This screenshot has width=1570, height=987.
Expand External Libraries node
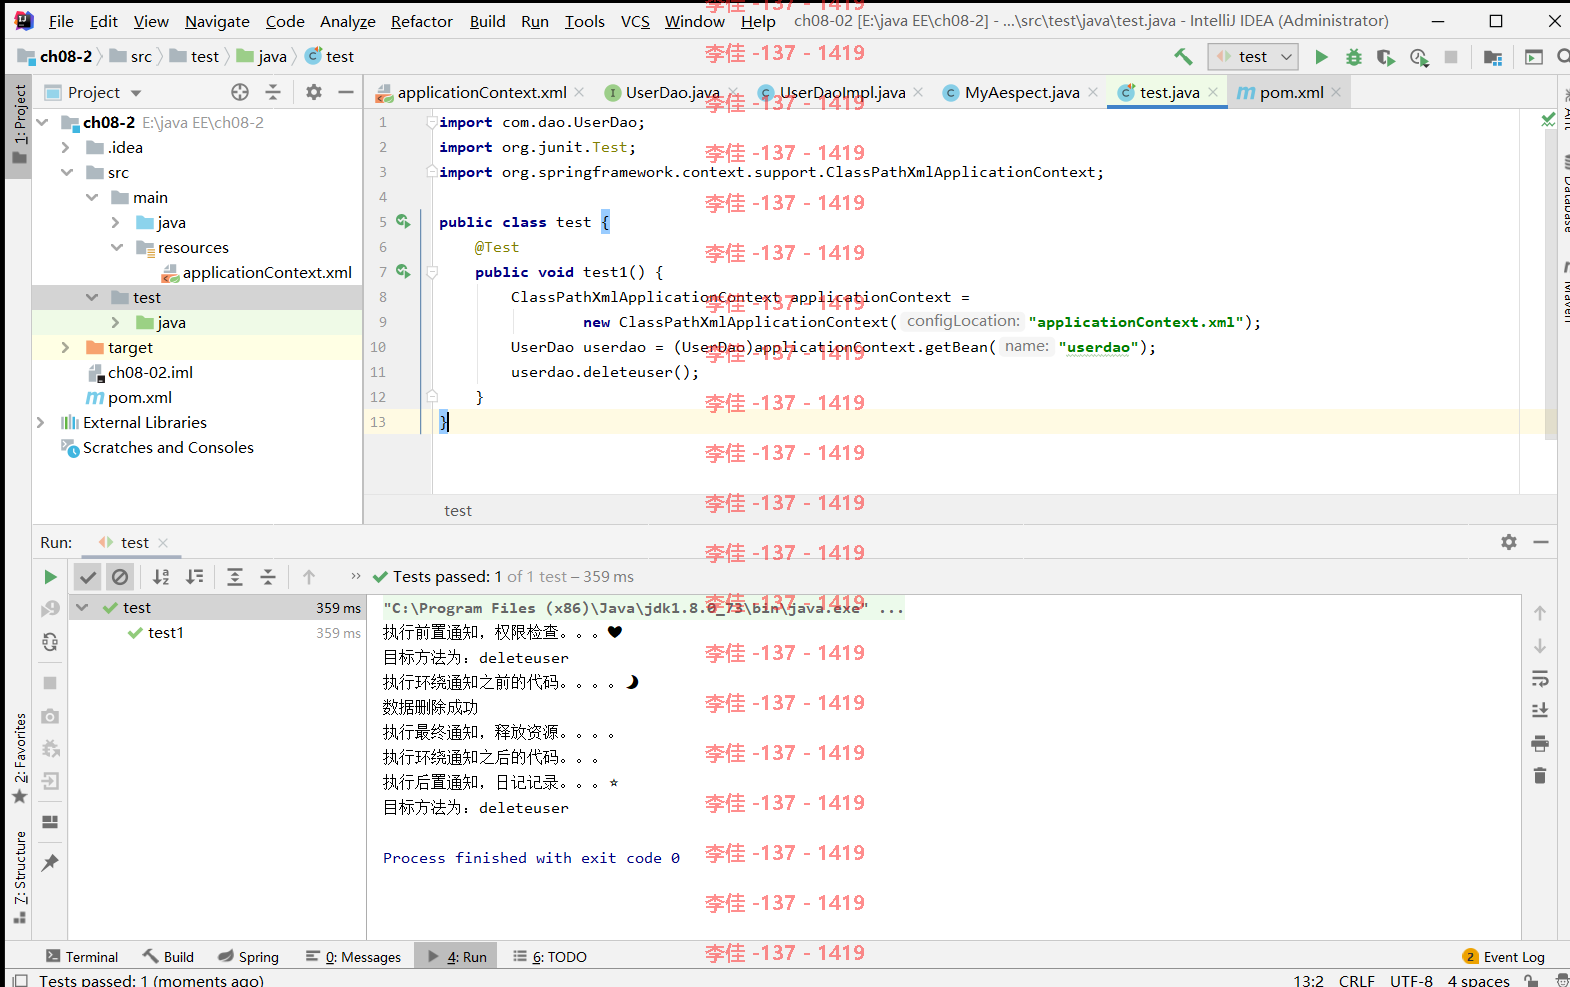(x=41, y=422)
